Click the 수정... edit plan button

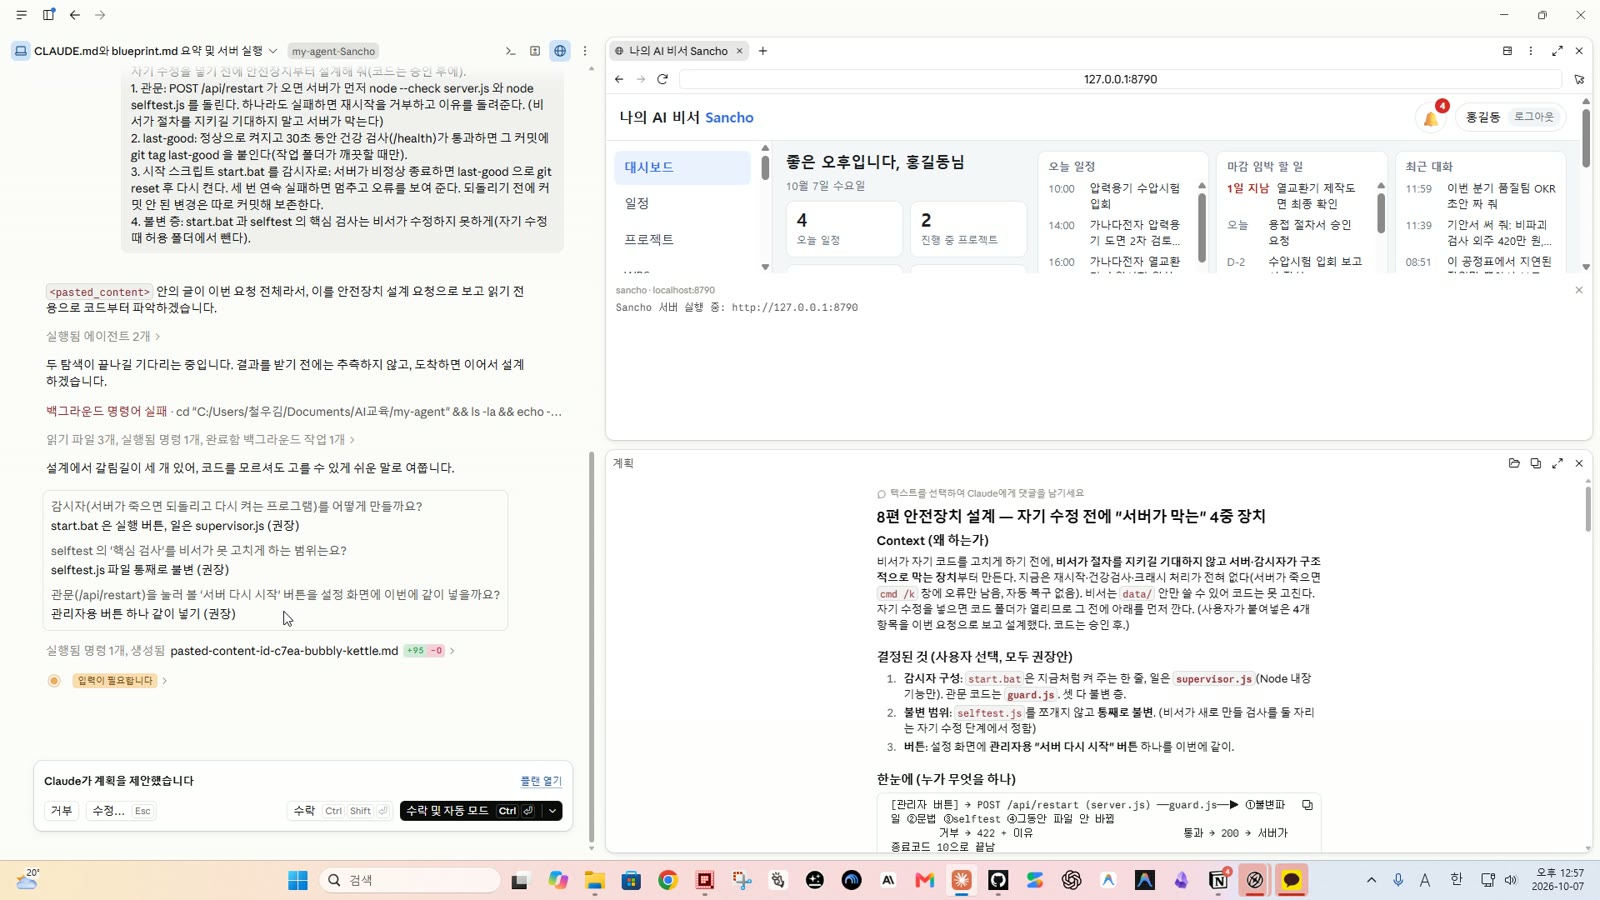[121, 811]
